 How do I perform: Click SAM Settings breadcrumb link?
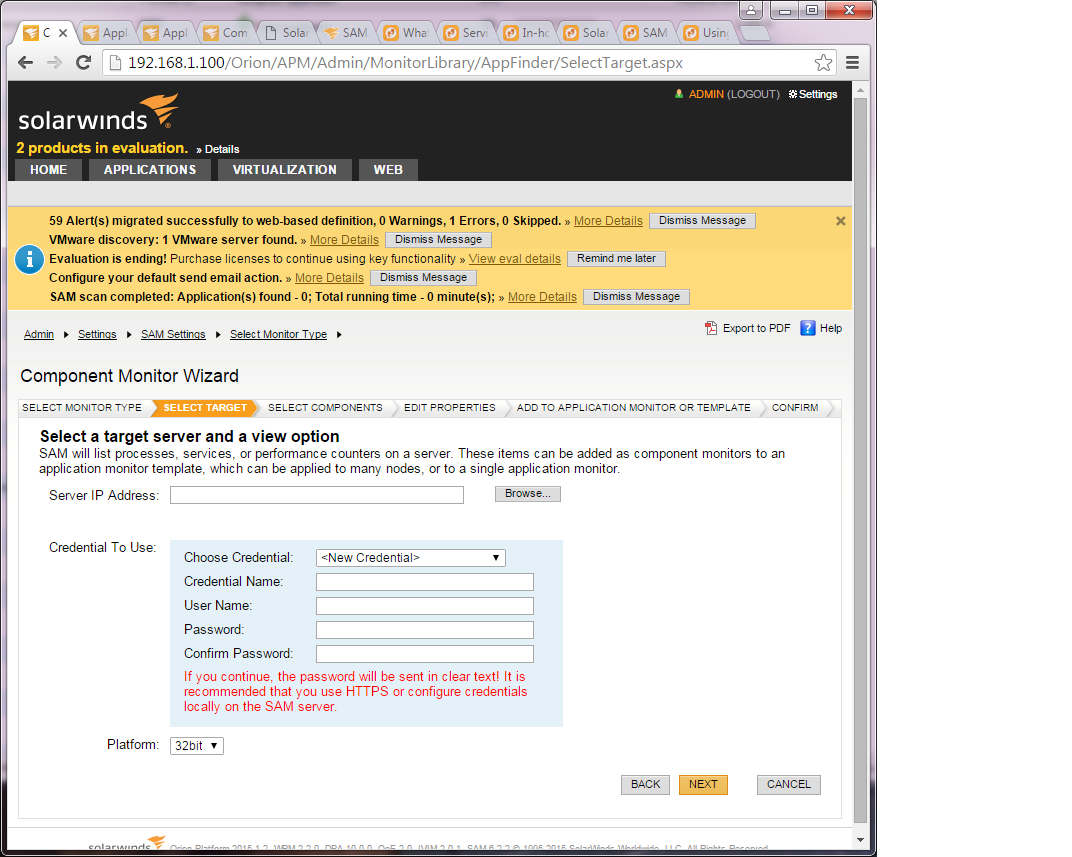173,334
